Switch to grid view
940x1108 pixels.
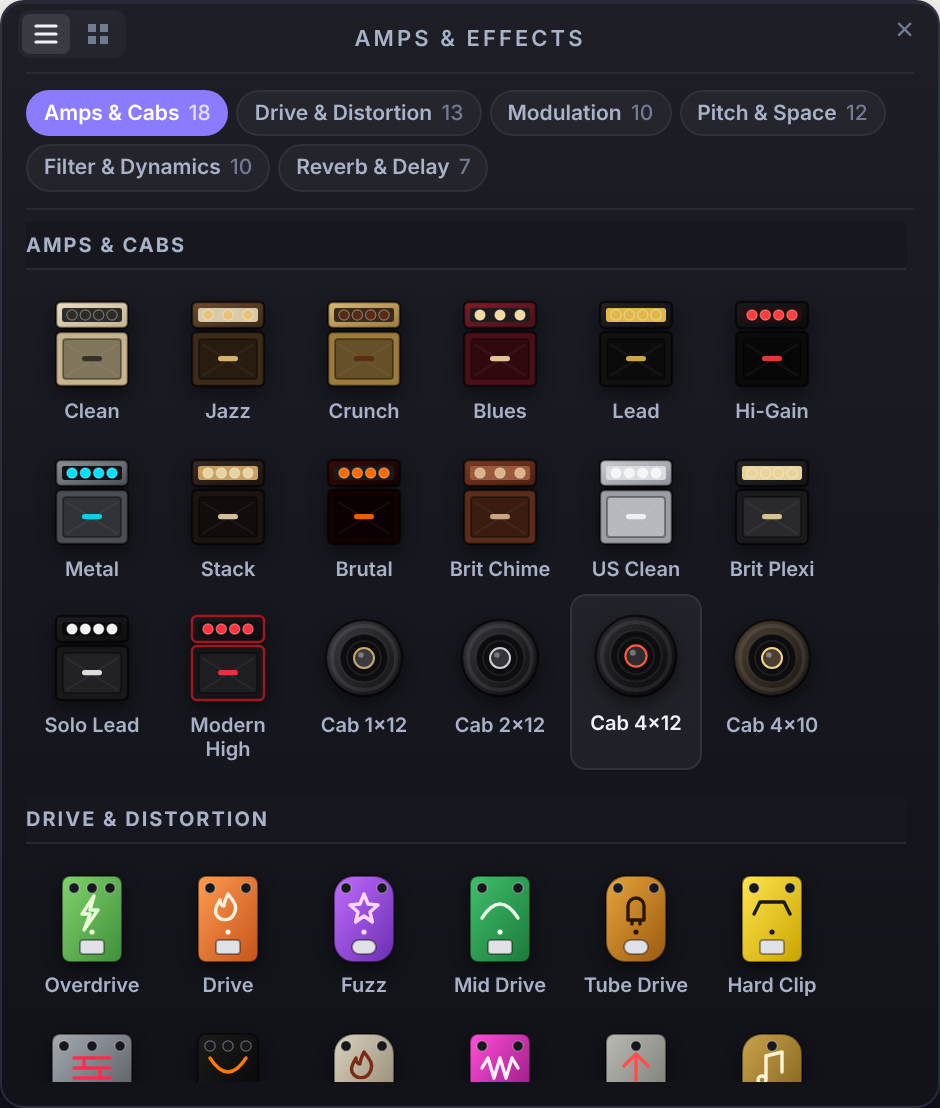point(98,34)
